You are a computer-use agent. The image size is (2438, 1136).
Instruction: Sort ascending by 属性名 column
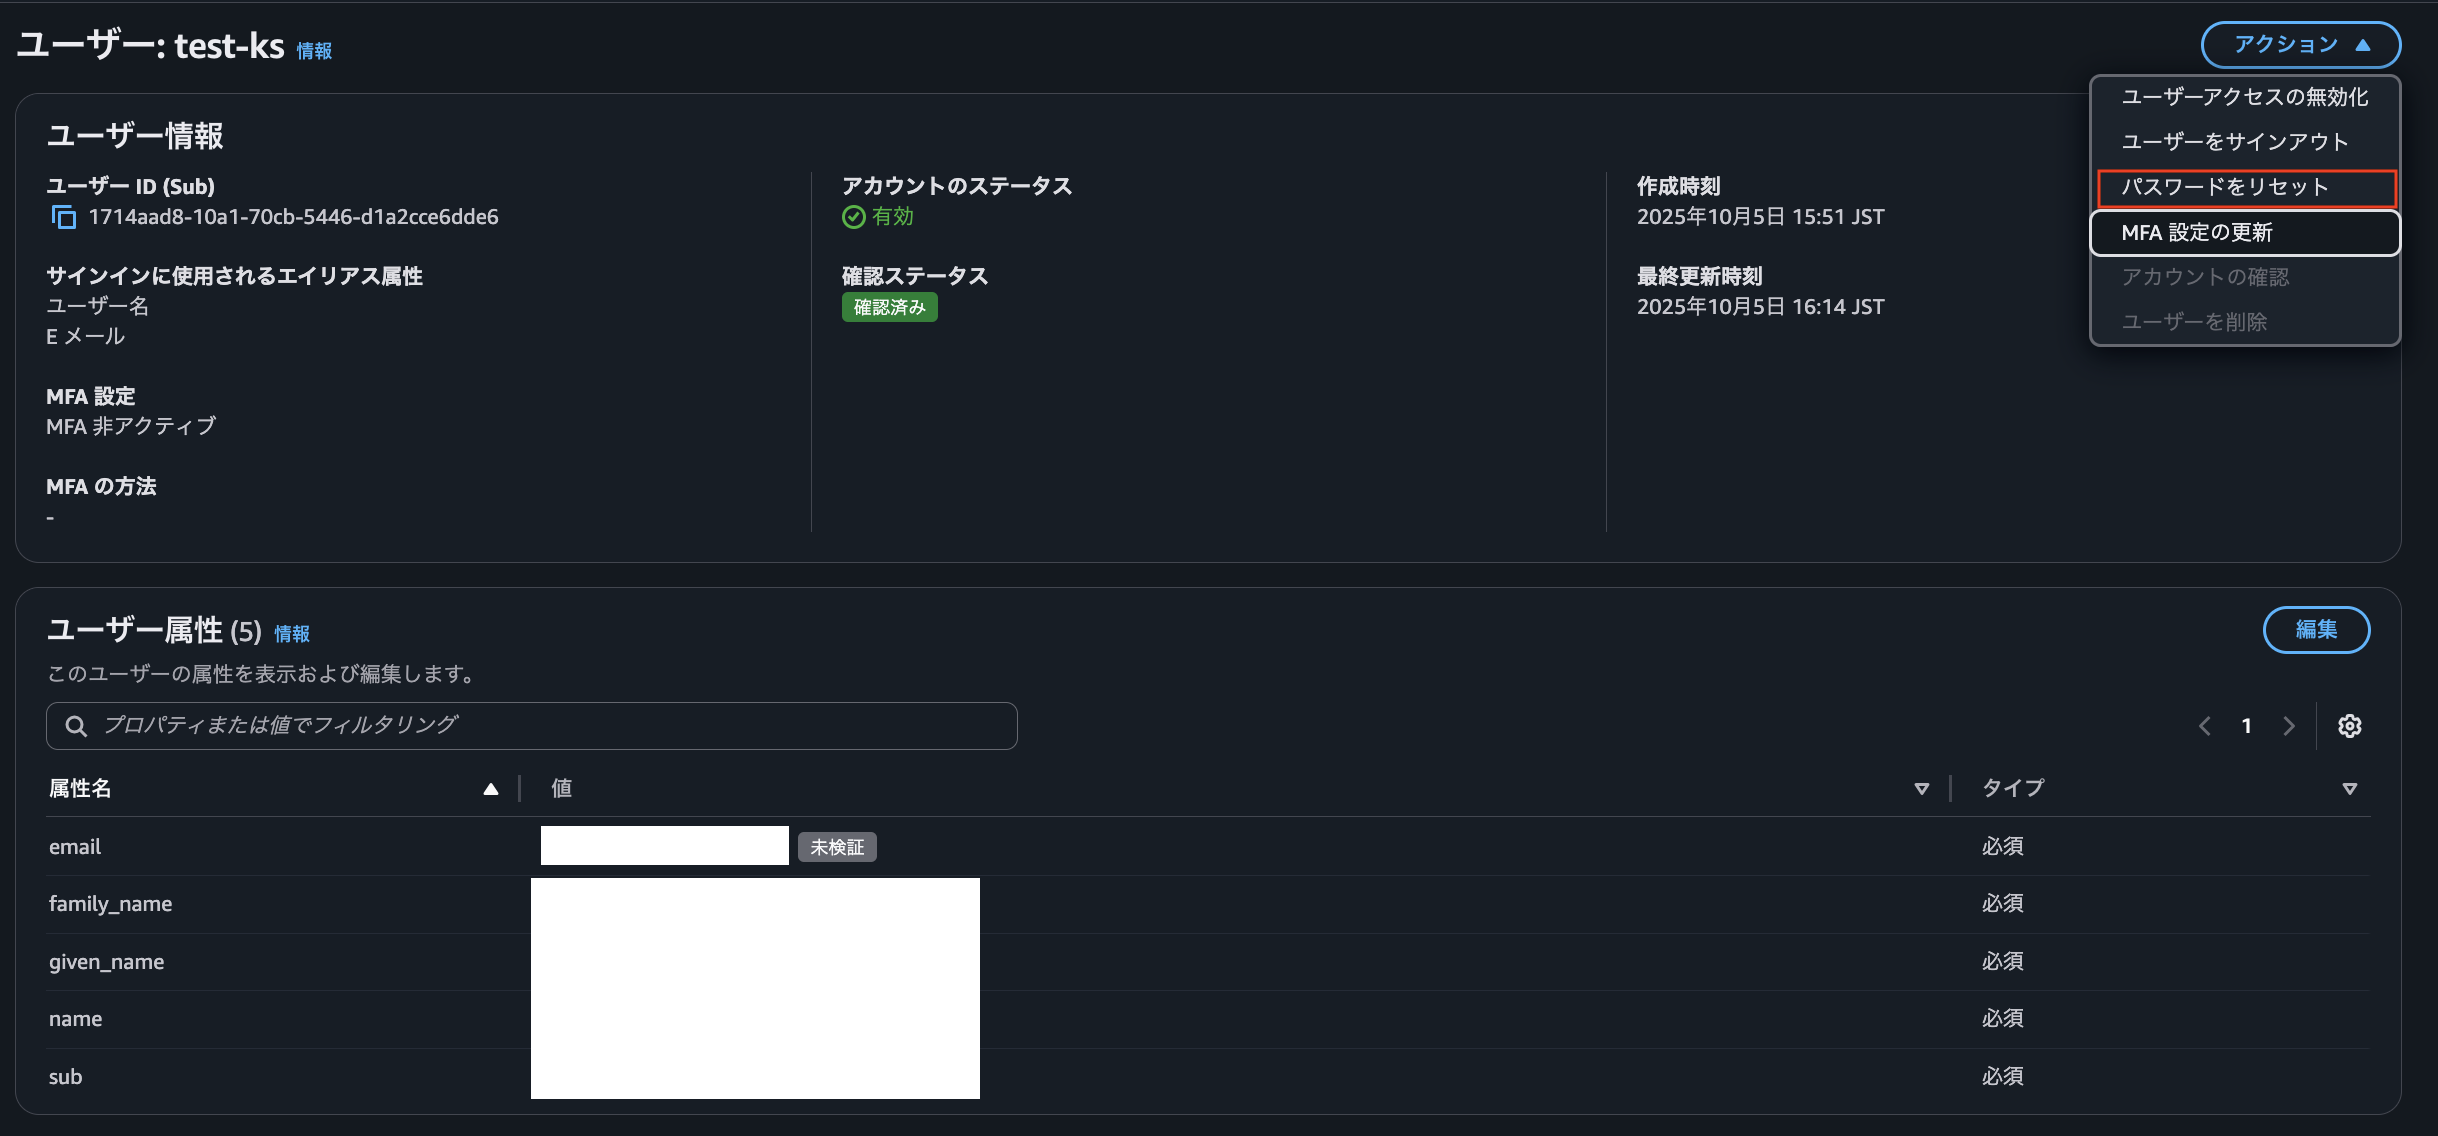[490, 789]
